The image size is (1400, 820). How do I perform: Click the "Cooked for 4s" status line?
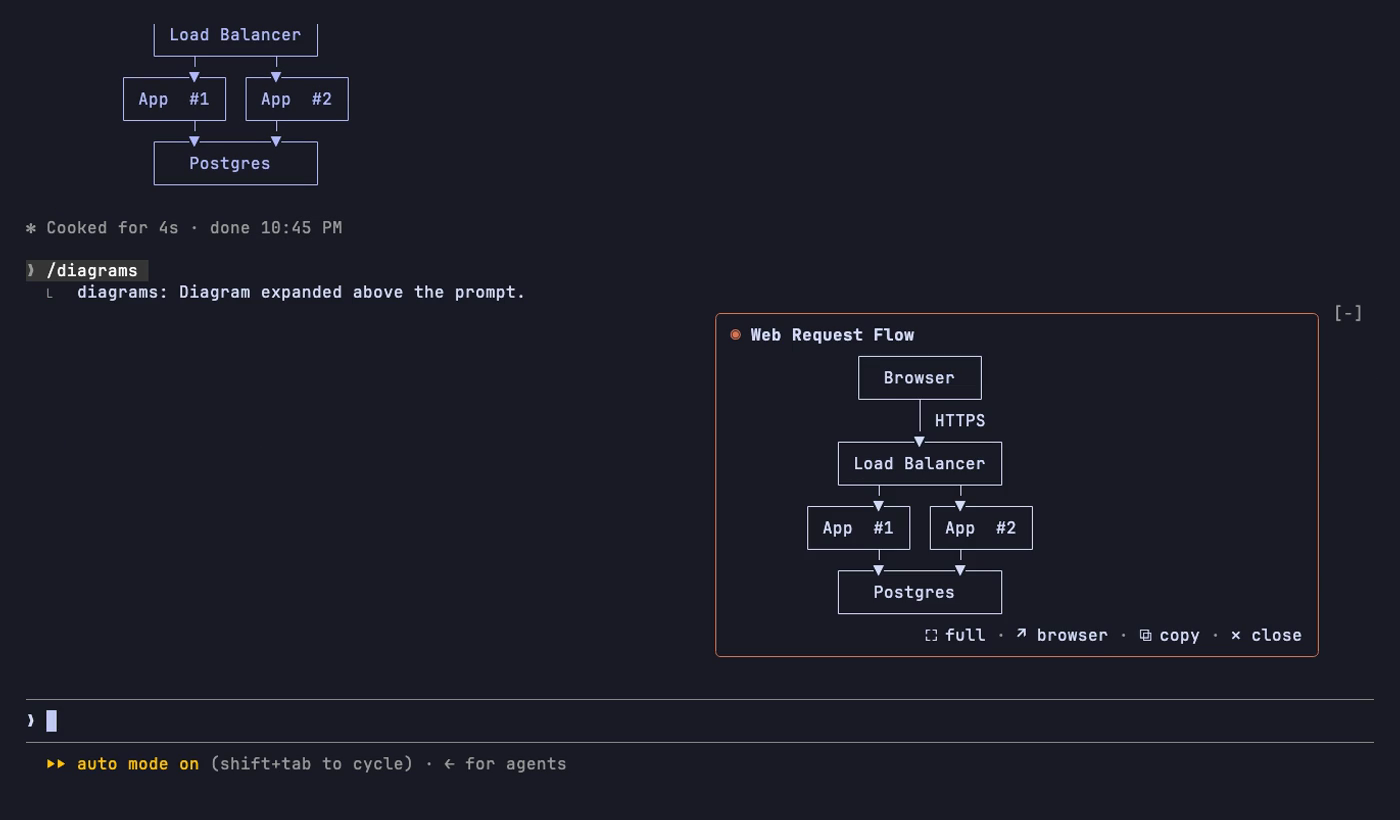[x=184, y=228]
